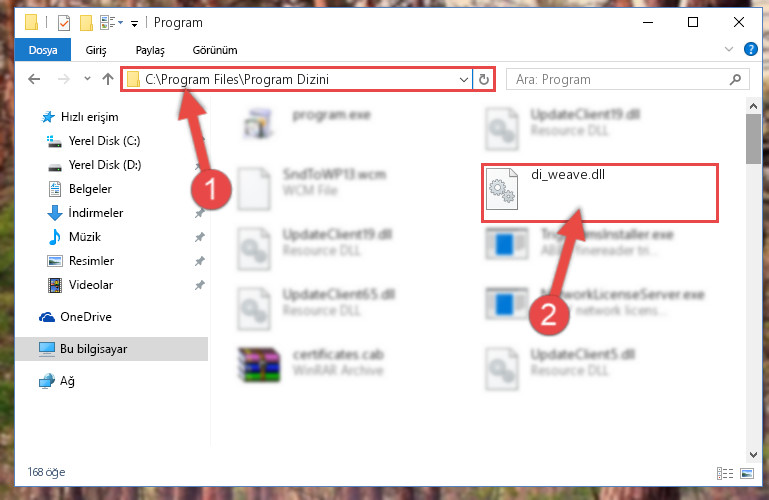Open the Dosya menu tab
The image size is (769, 500).
[x=43, y=50]
